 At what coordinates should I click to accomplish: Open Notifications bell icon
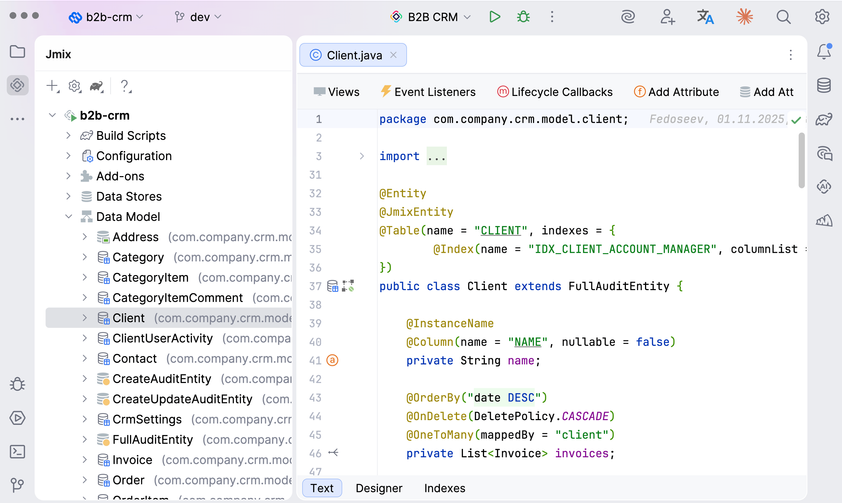(x=824, y=52)
